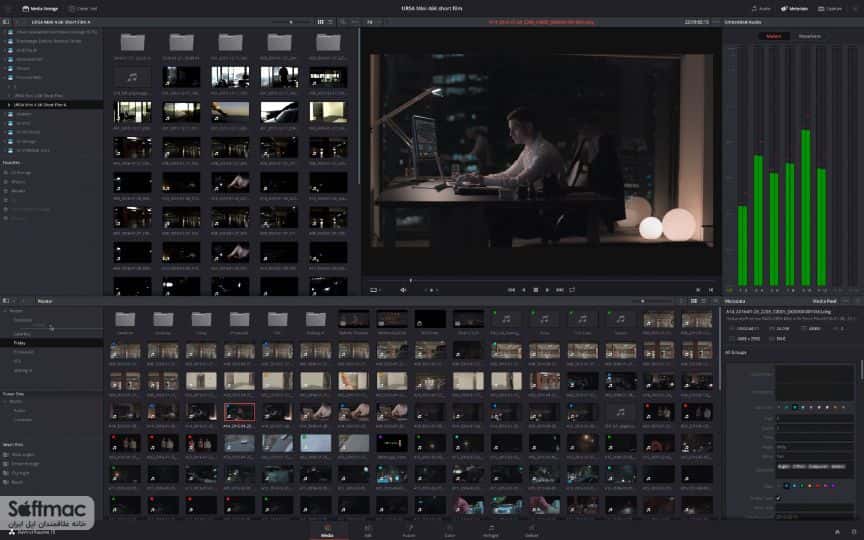864x540 pixels.
Task: Mute viewer audio with speaker icon
Action: (x=403, y=290)
